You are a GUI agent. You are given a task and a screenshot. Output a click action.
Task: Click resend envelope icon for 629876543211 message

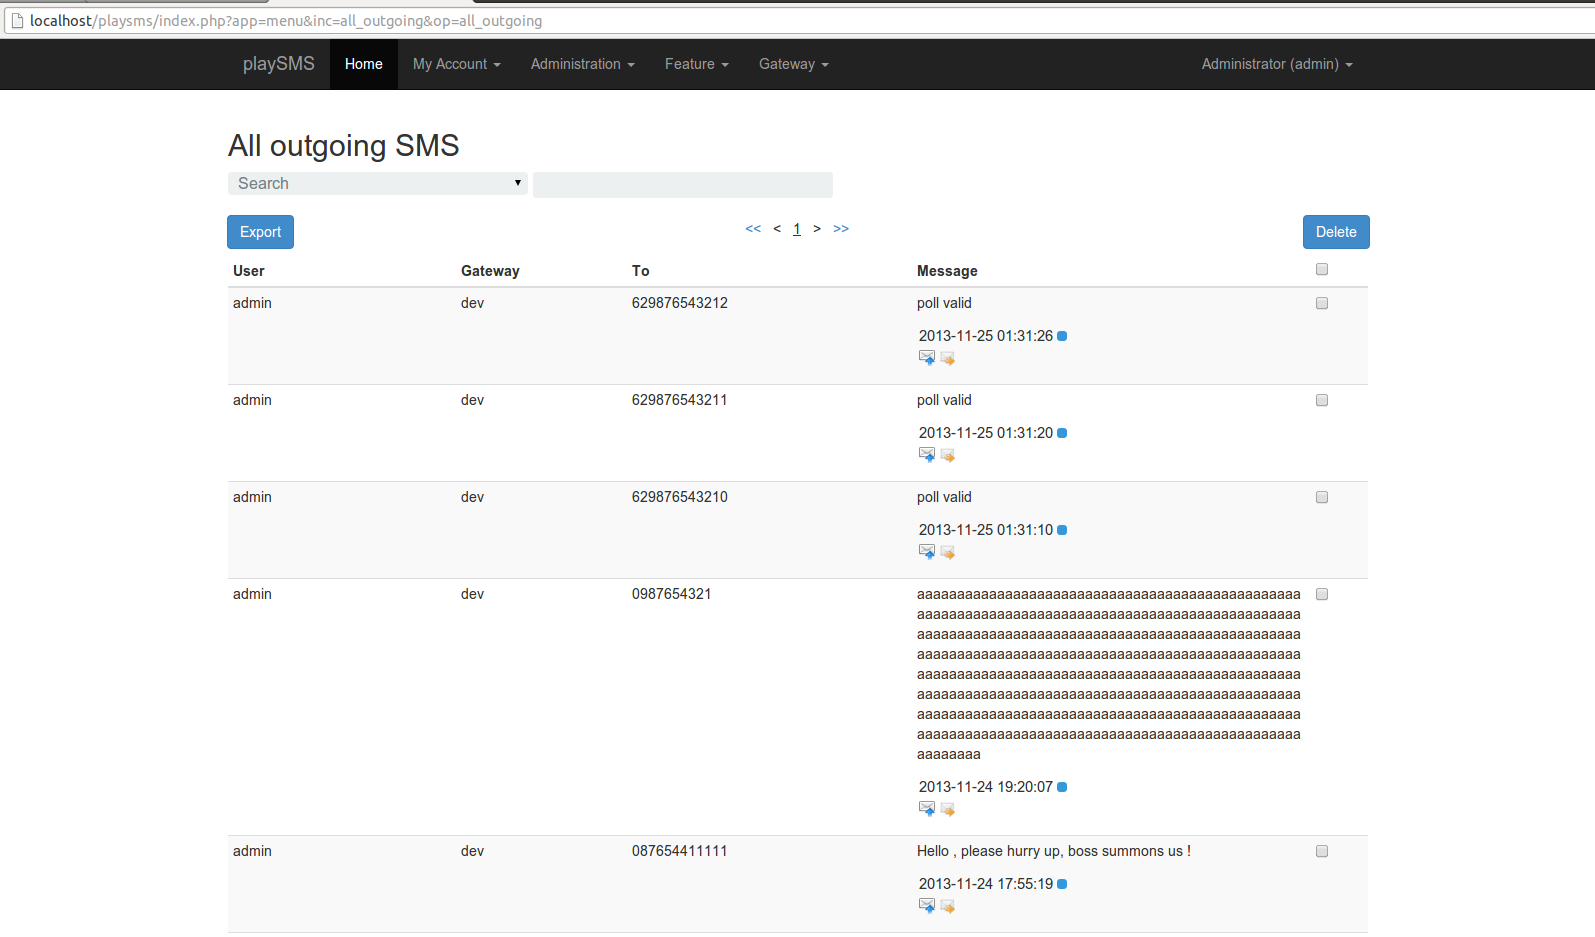pyautogui.click(x=927, y=454)
